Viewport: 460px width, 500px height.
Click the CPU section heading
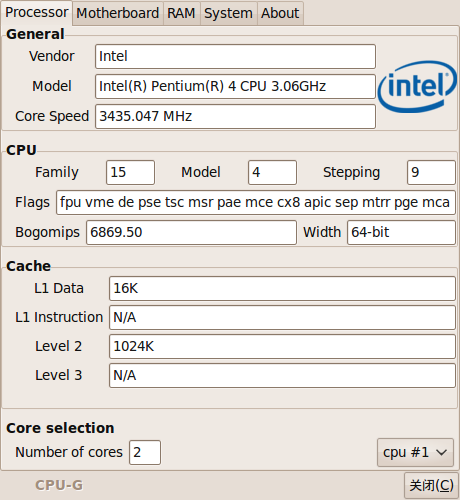[21, 150]
